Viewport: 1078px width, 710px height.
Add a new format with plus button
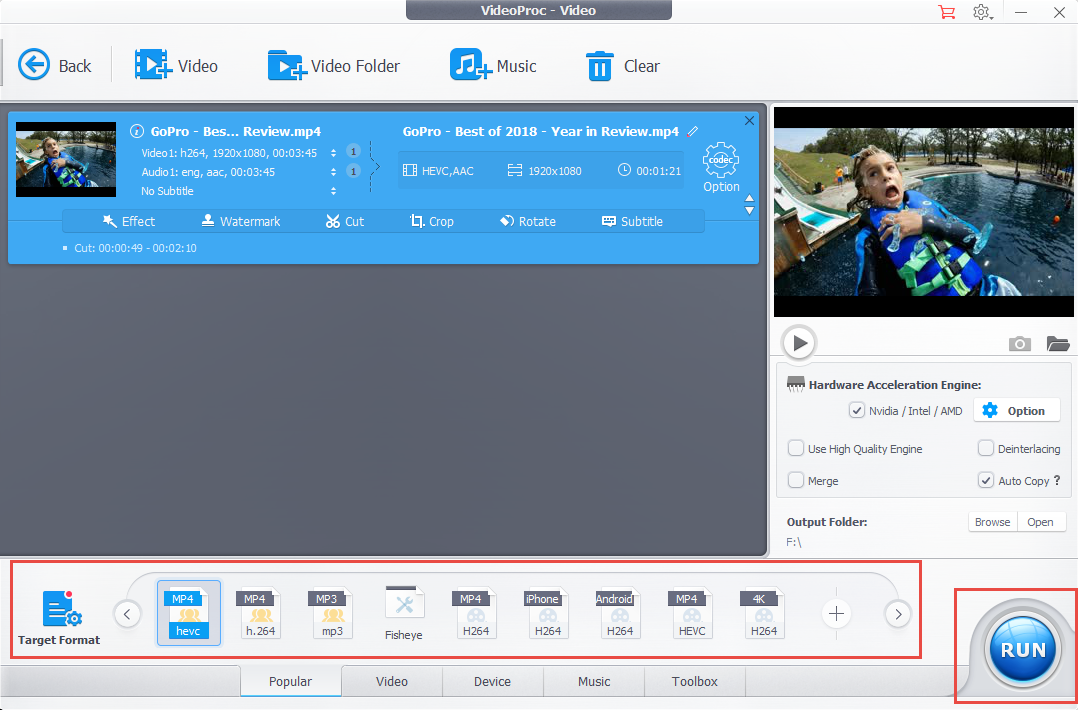(836, 613)
